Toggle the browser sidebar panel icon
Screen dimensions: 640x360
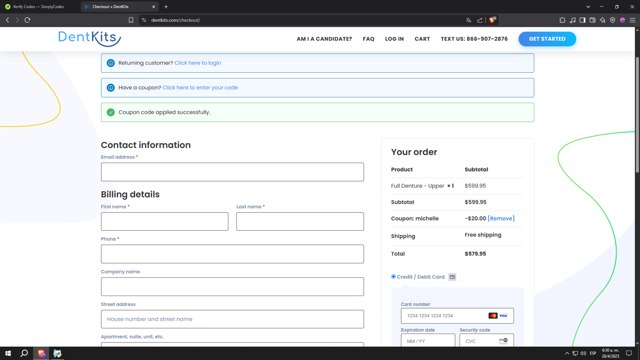pyautogui.click(x=582, y=20)
